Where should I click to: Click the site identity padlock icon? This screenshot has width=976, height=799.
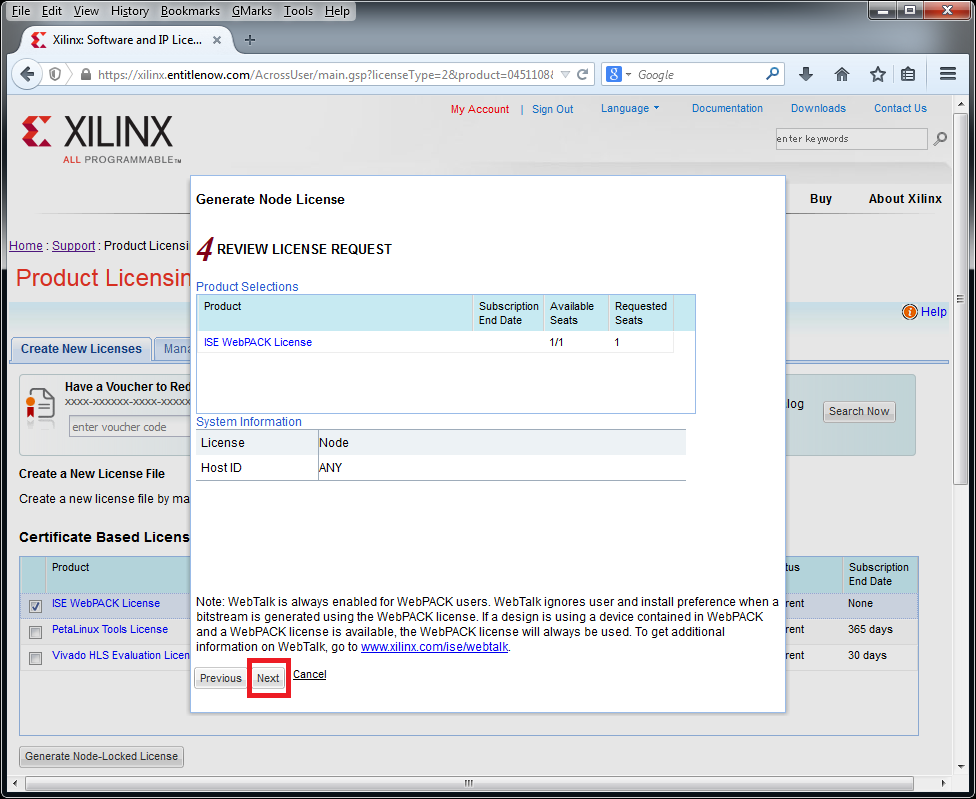pos(86,75)
